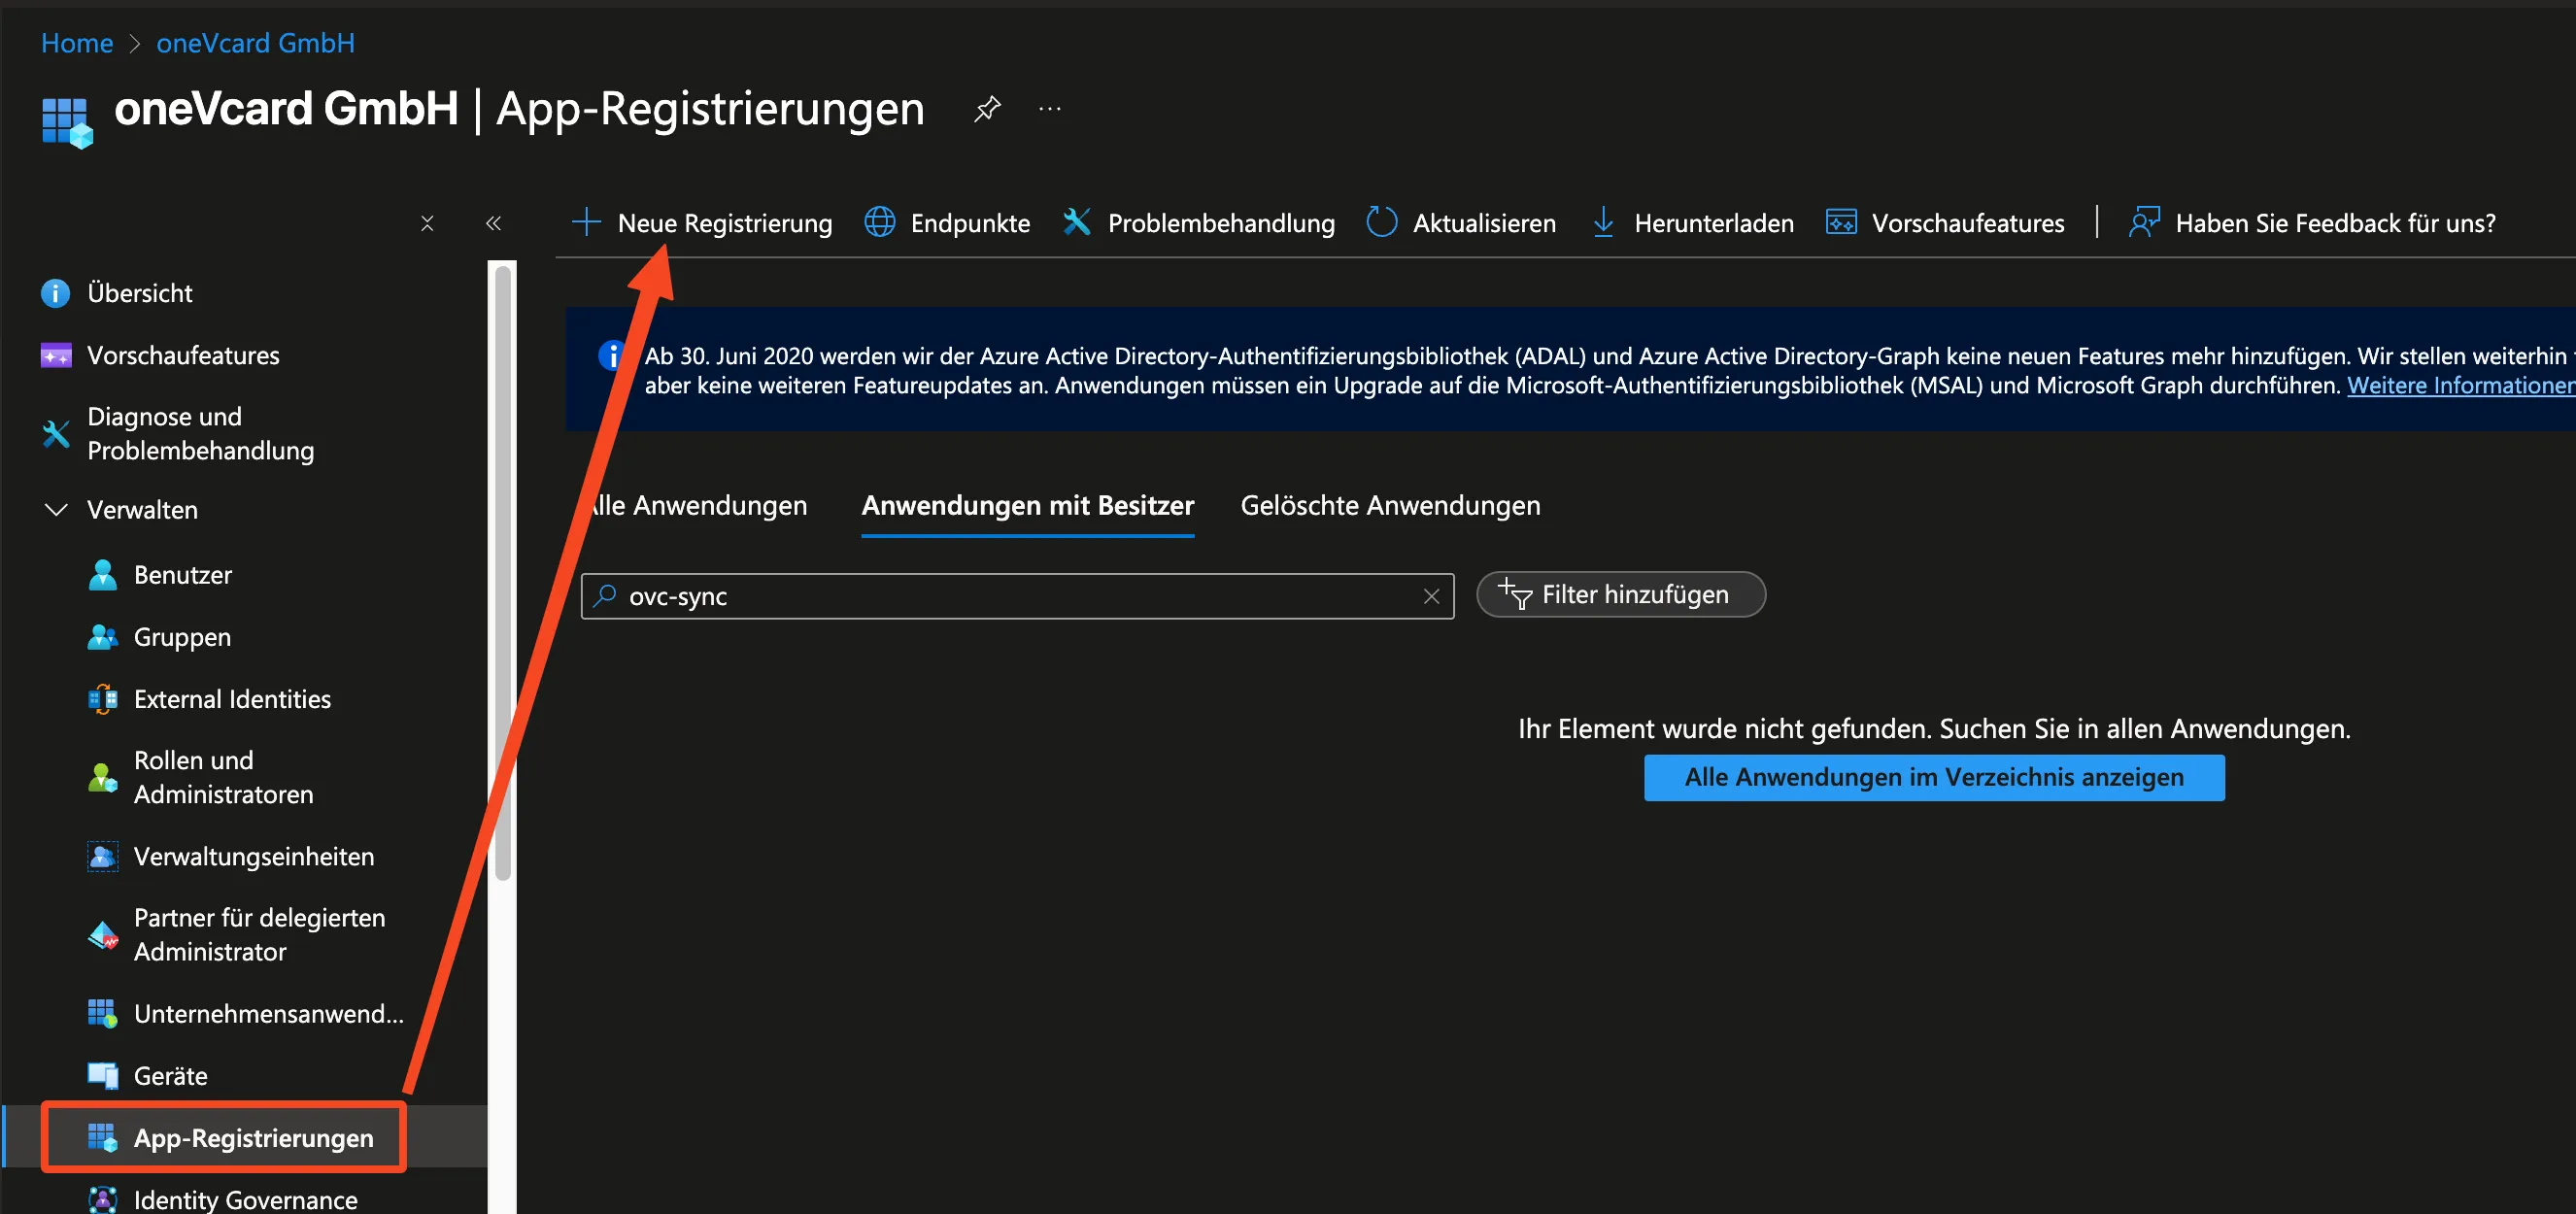Pin the App-Registrierungen page
The image size is (2576, 1214).
pyautogui.click(x=987, y=108)
